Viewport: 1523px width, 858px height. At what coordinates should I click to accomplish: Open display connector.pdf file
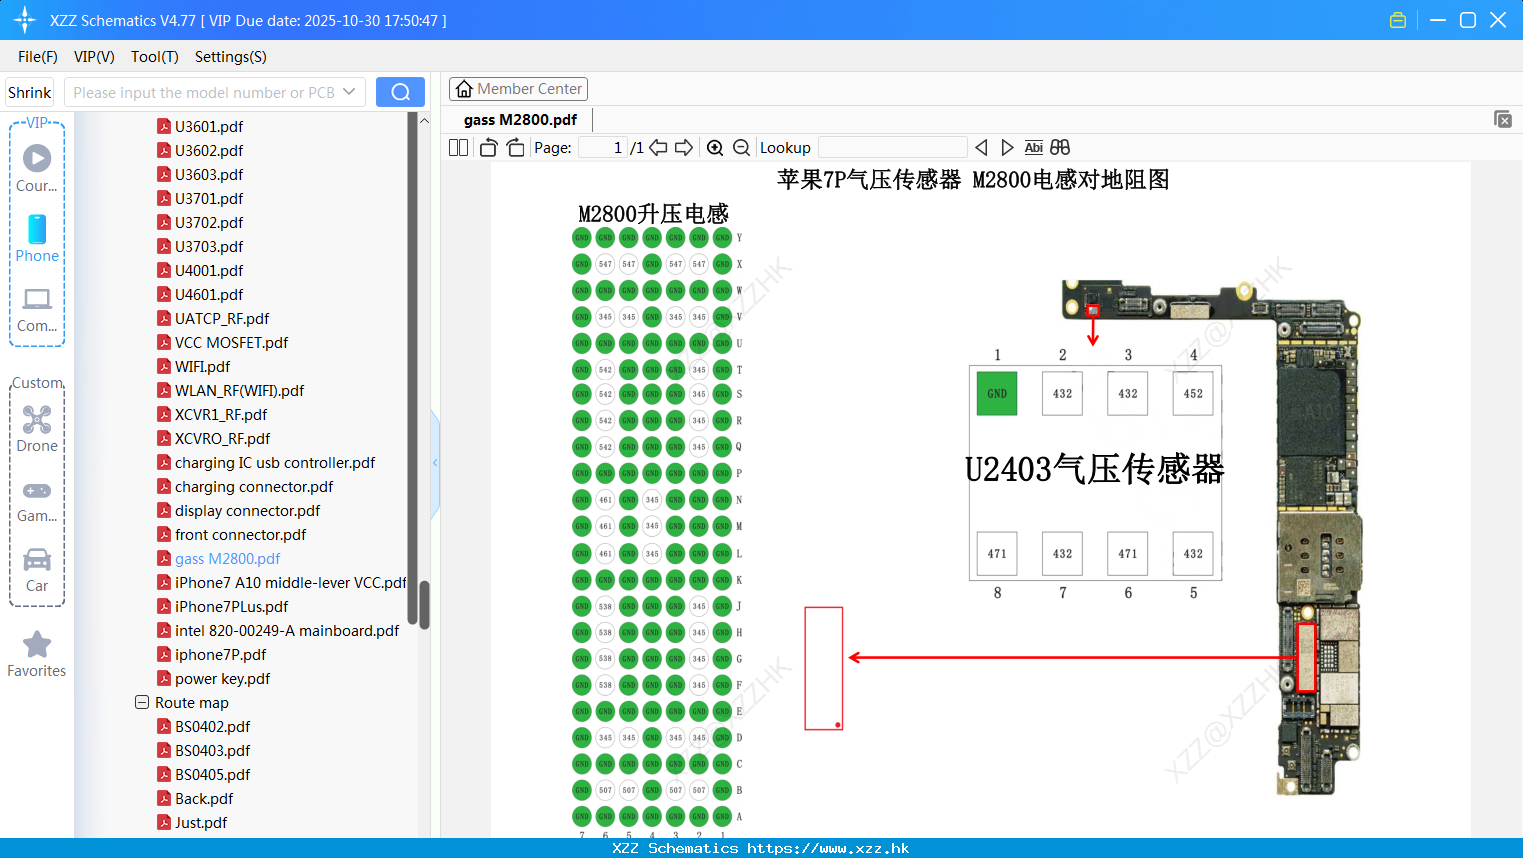(247, 510)
